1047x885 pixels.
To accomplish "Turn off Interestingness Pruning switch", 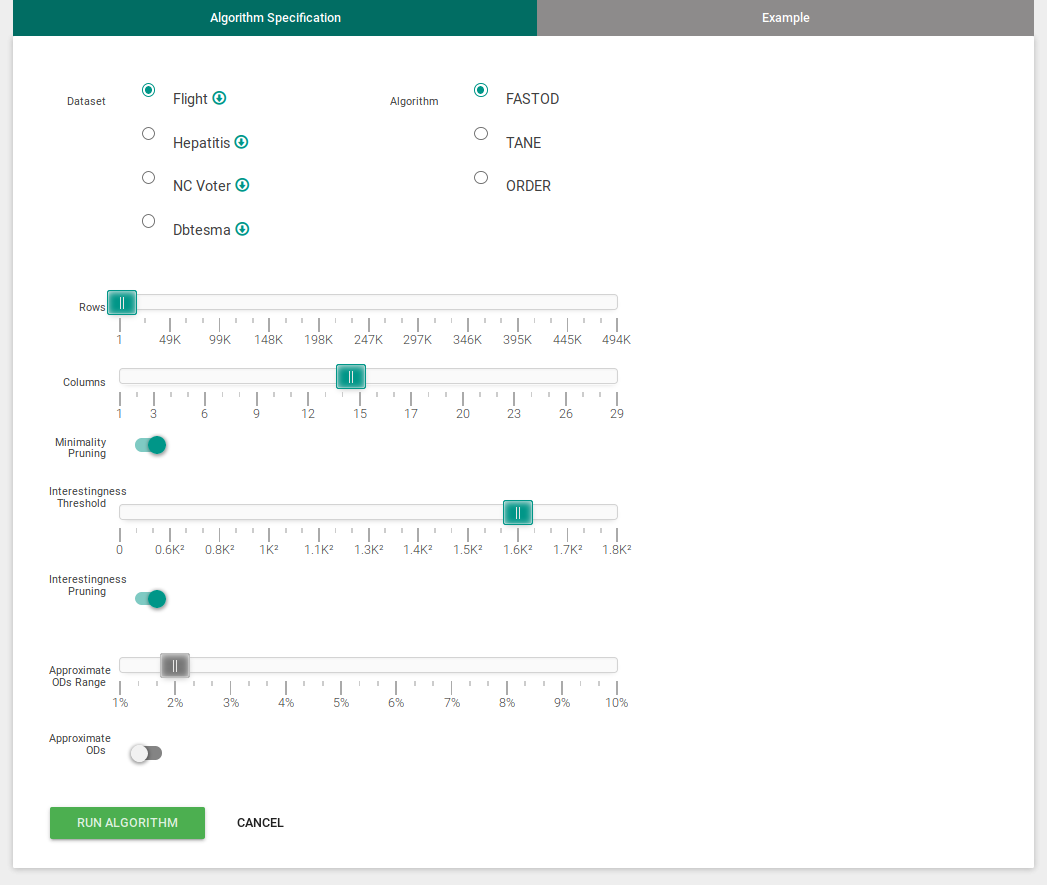I will pos(150,599).
